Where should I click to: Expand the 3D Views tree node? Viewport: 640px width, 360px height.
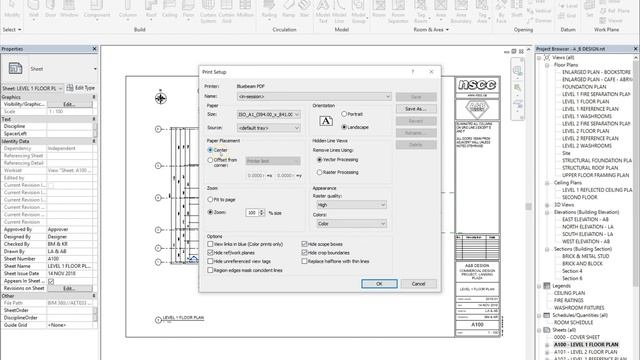click(x=547, y=204)
